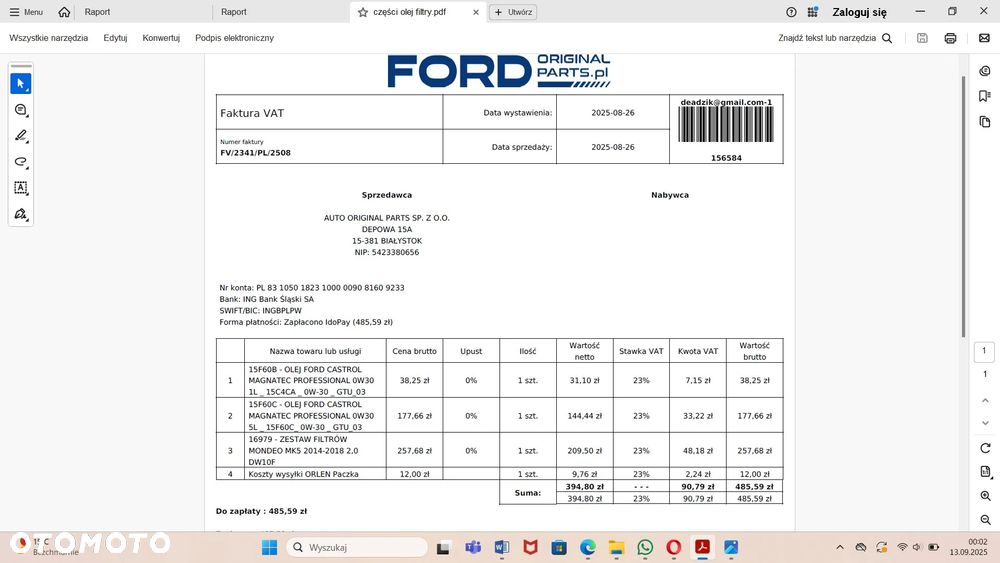
Task: Expand the hidden system tray icons
Action: pyautogui.click(x=840, y=547)
